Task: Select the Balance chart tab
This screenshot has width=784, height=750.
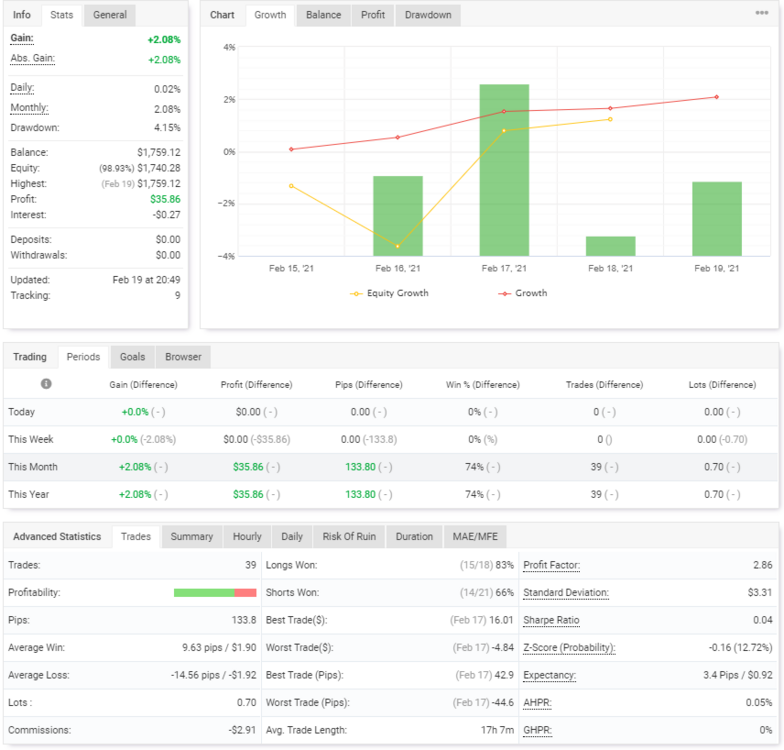Action: 324,15
